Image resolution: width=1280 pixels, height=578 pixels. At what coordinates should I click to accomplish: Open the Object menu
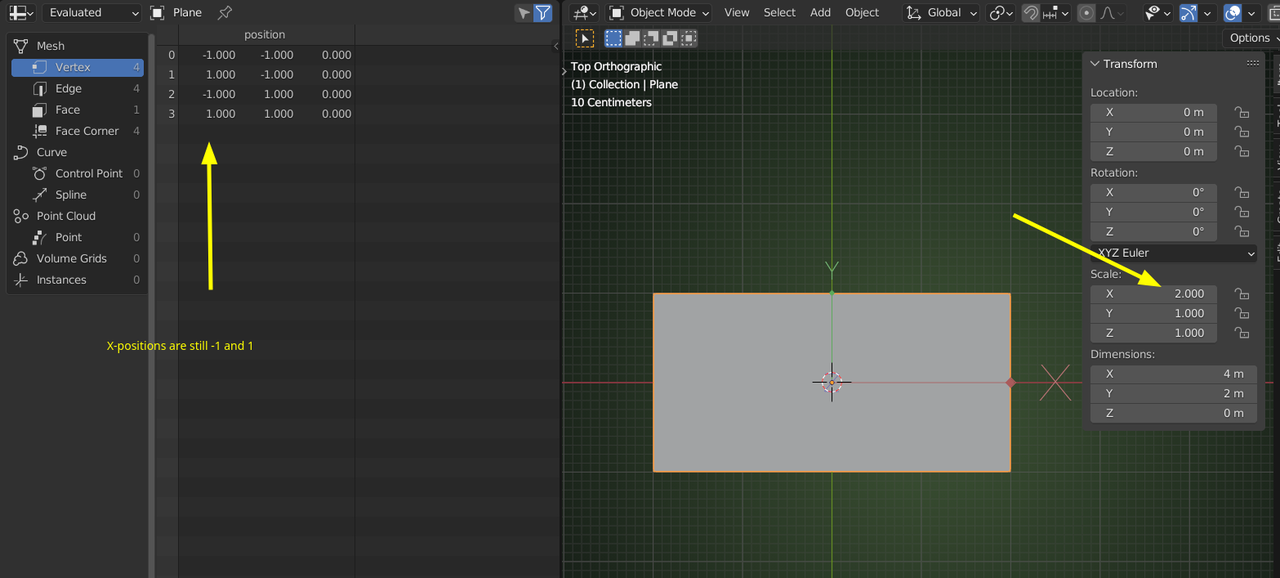(x=861, y=13)
